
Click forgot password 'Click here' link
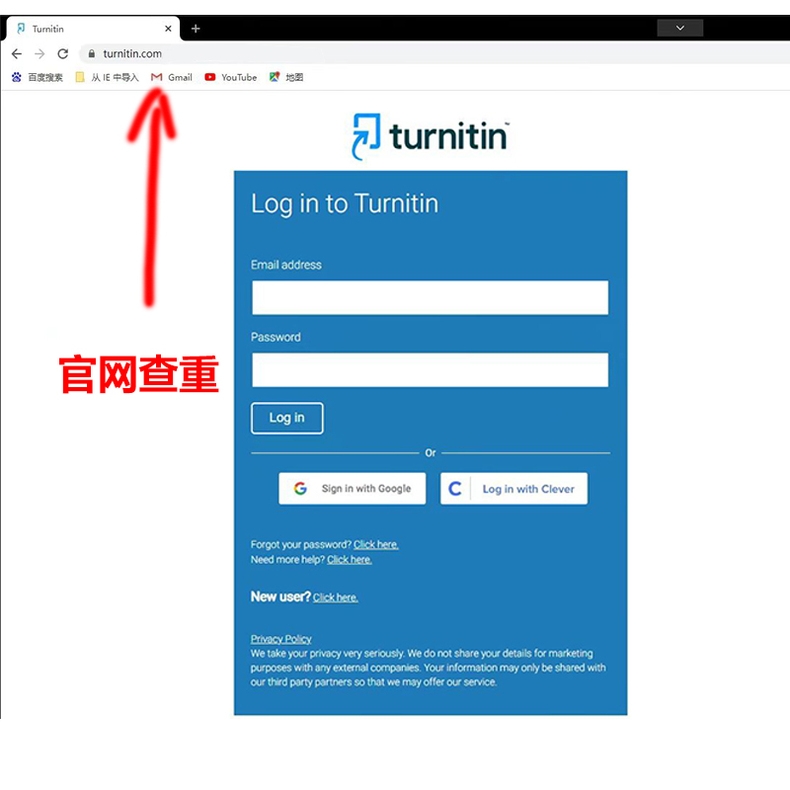tap(376, 545)
